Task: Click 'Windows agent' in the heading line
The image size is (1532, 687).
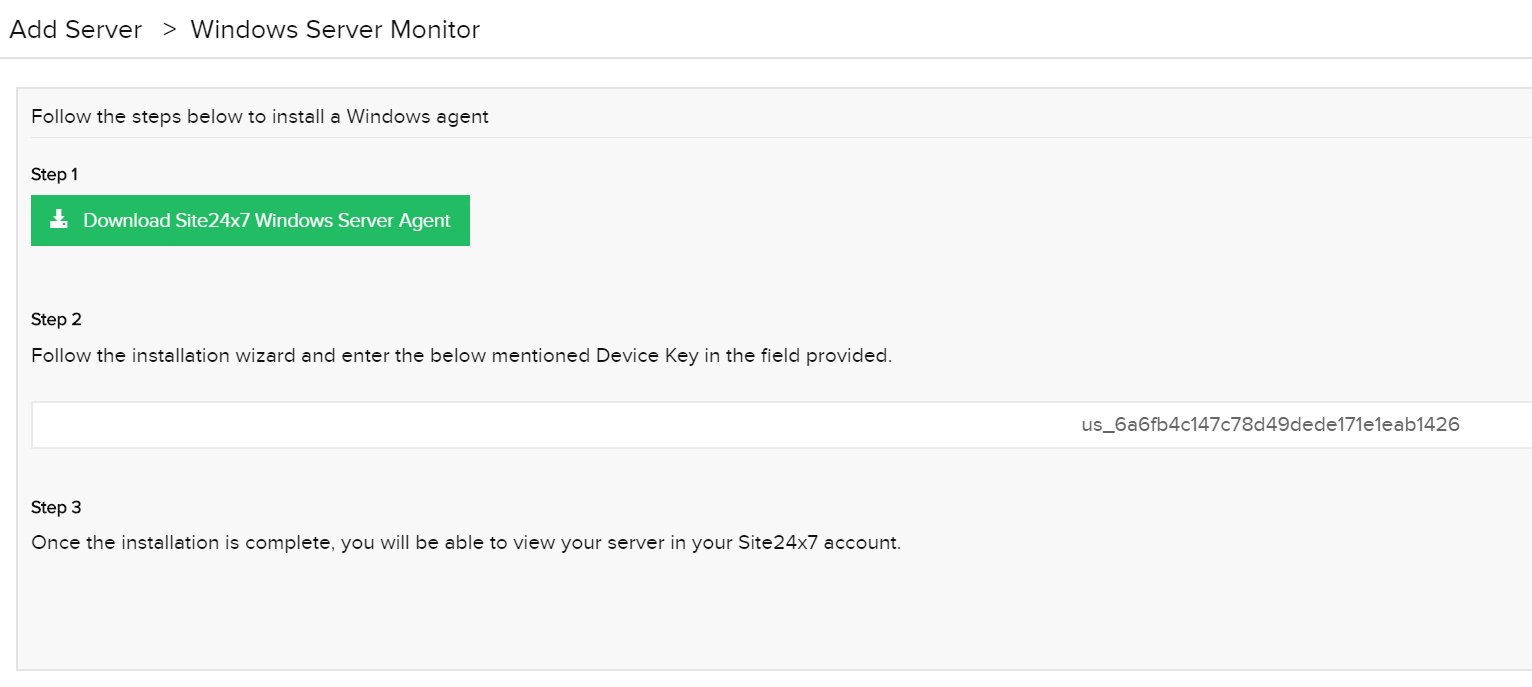Action: click(418, 117)
